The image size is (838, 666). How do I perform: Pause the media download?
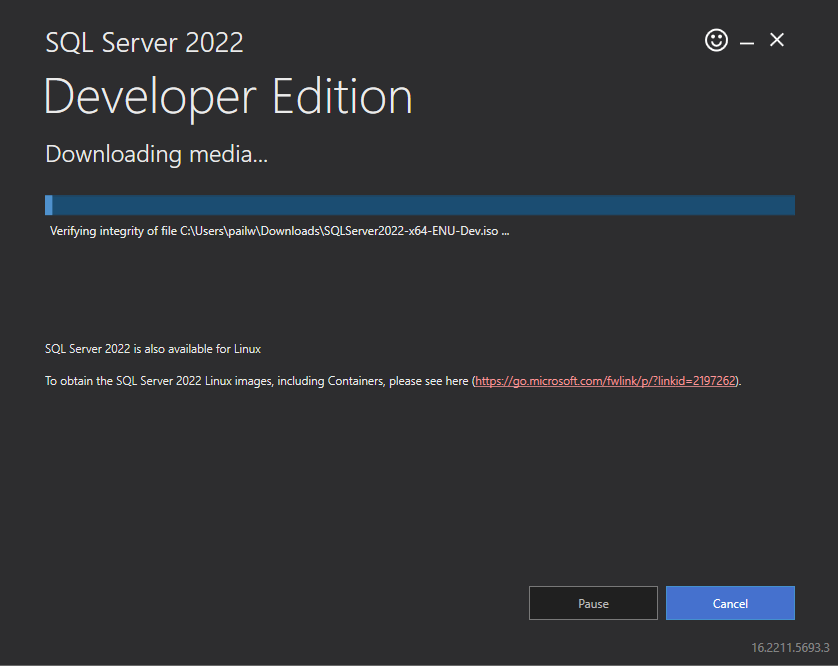[593, 603]
